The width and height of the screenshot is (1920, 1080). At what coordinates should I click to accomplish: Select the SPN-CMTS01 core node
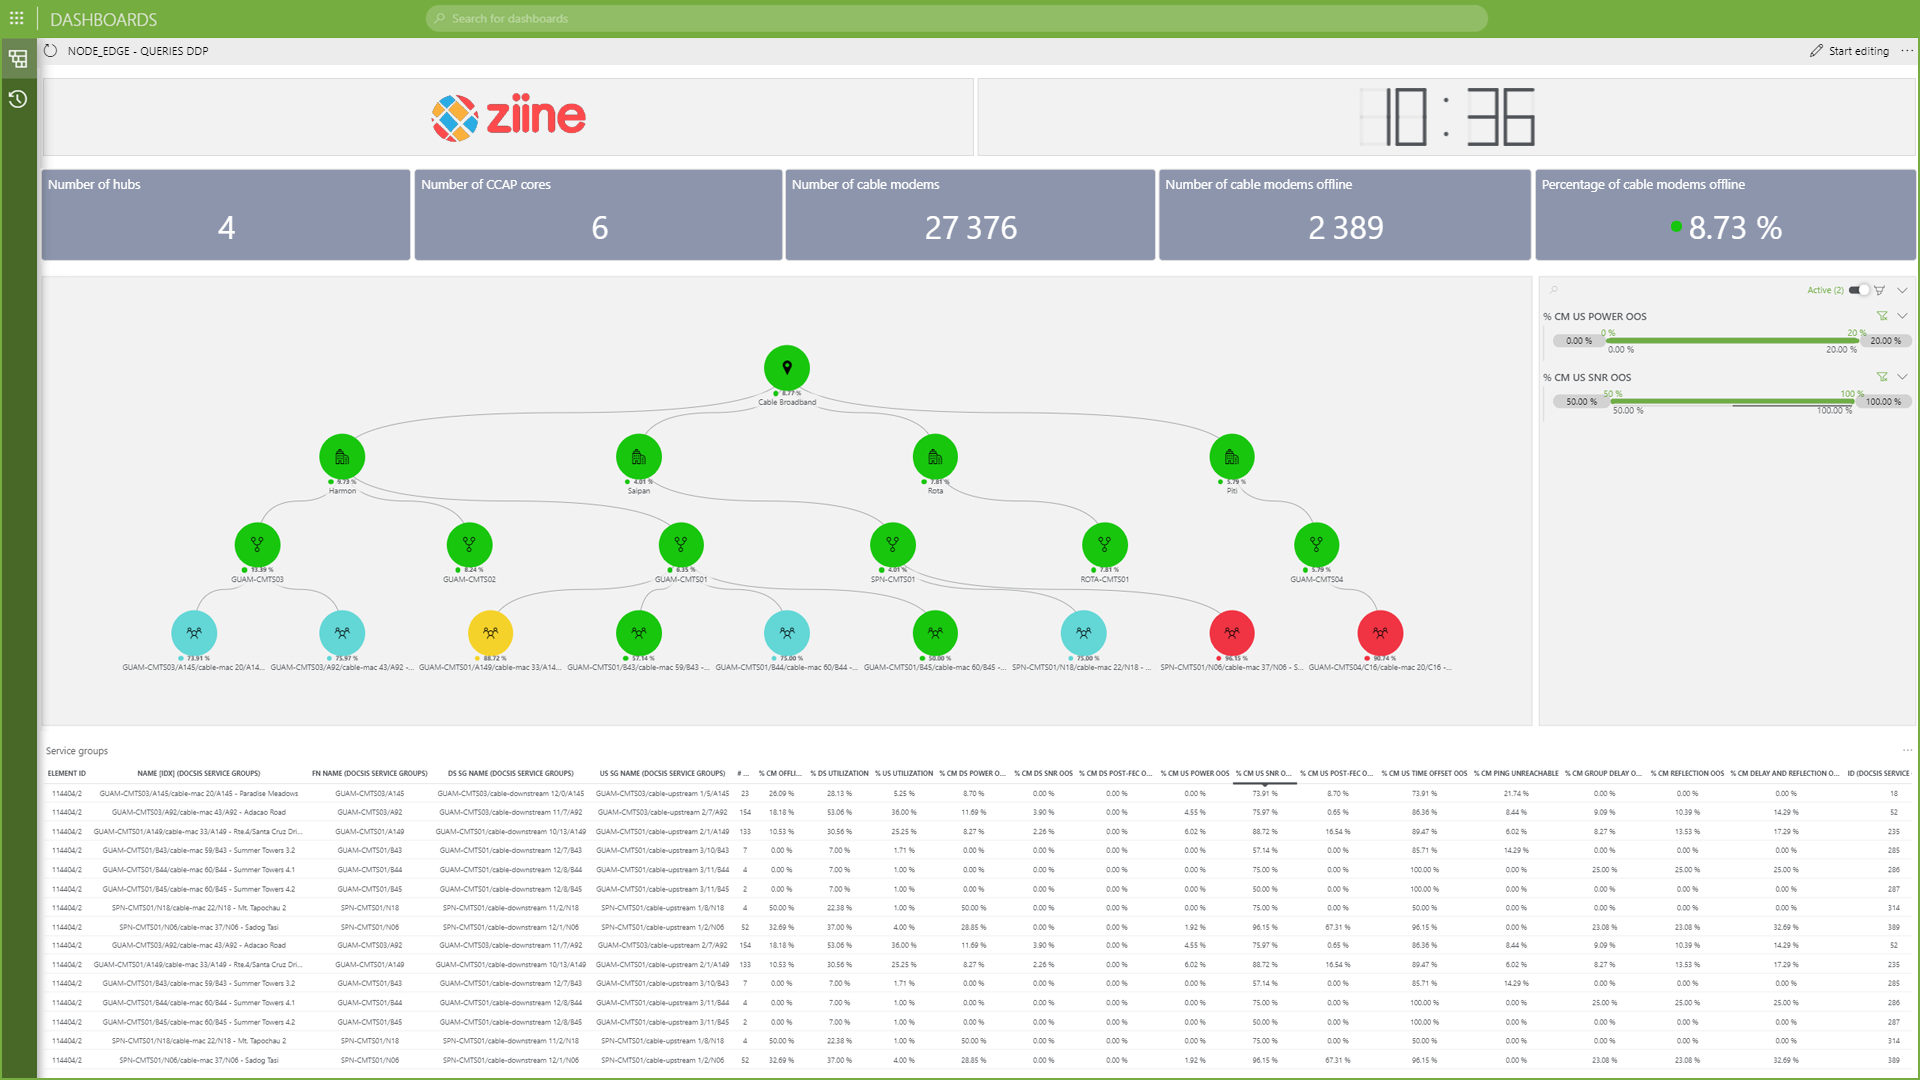tap(893, 545)
